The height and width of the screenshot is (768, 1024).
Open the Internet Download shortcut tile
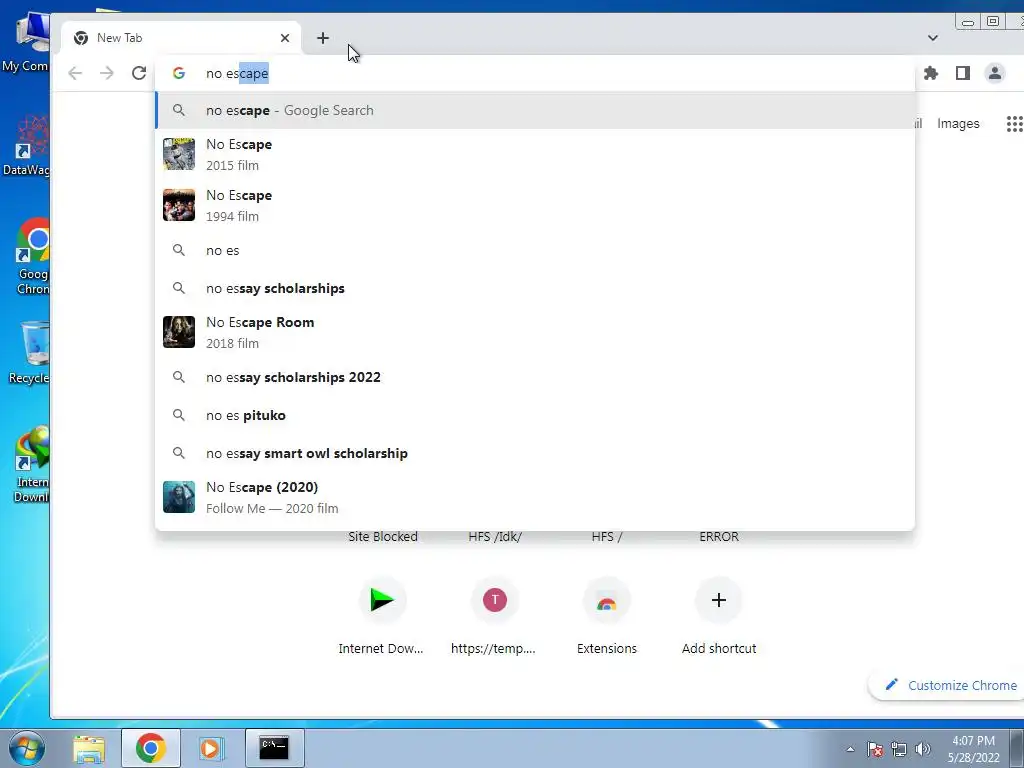point(381,615)
